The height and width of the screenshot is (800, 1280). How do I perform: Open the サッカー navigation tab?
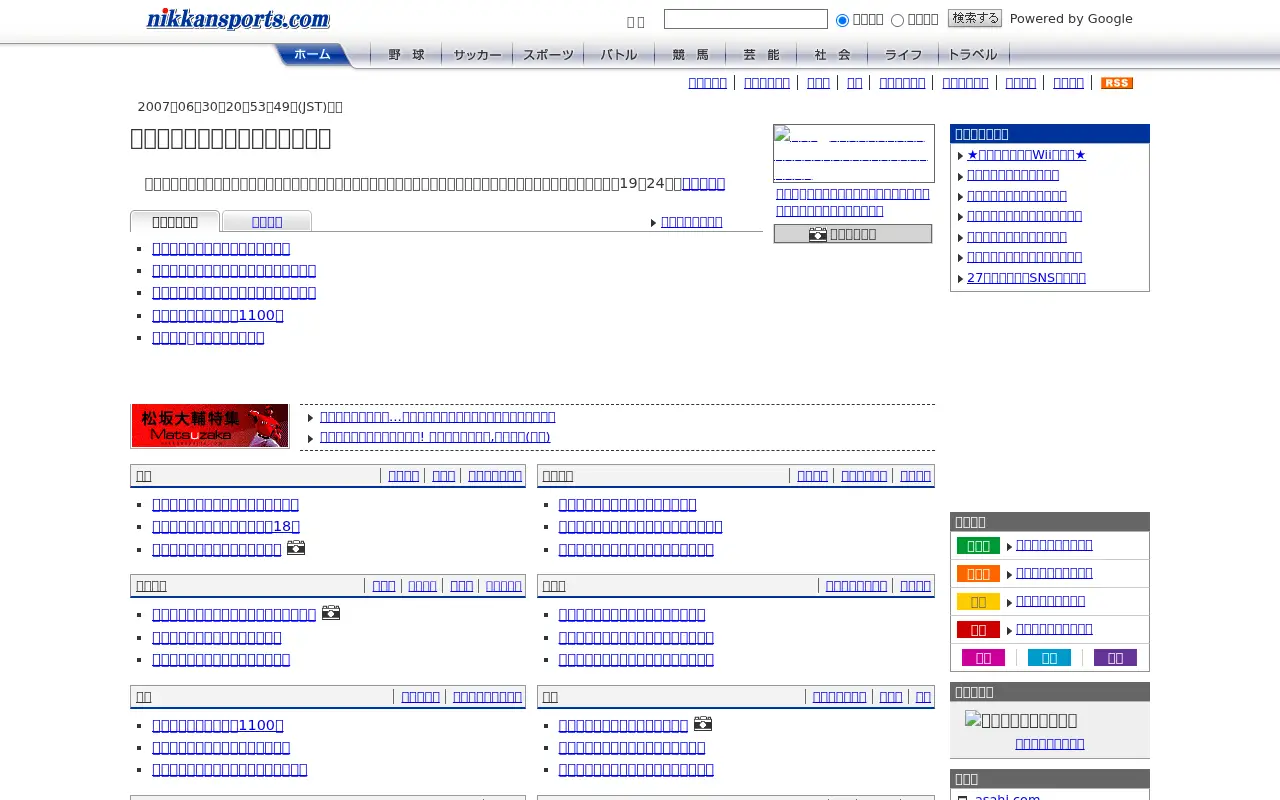click(x=477, y=55)
